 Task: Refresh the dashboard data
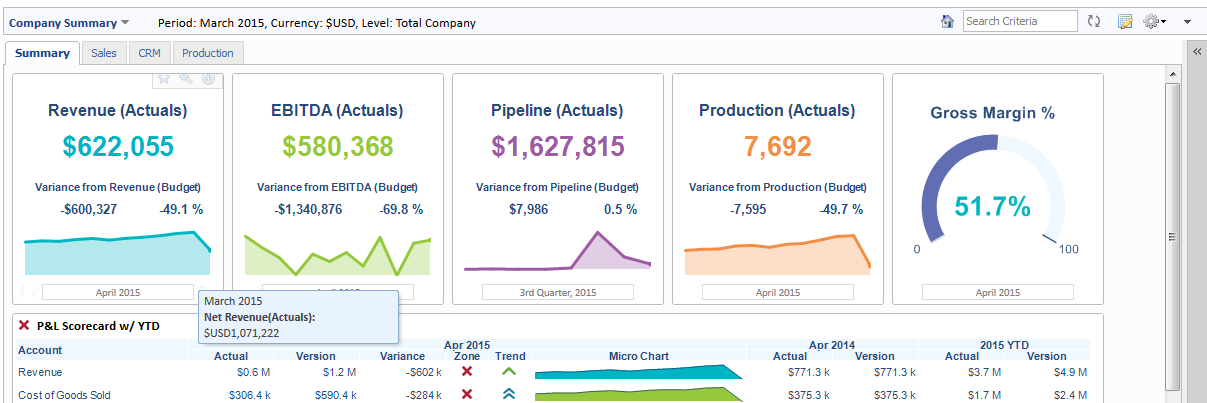1094,21
